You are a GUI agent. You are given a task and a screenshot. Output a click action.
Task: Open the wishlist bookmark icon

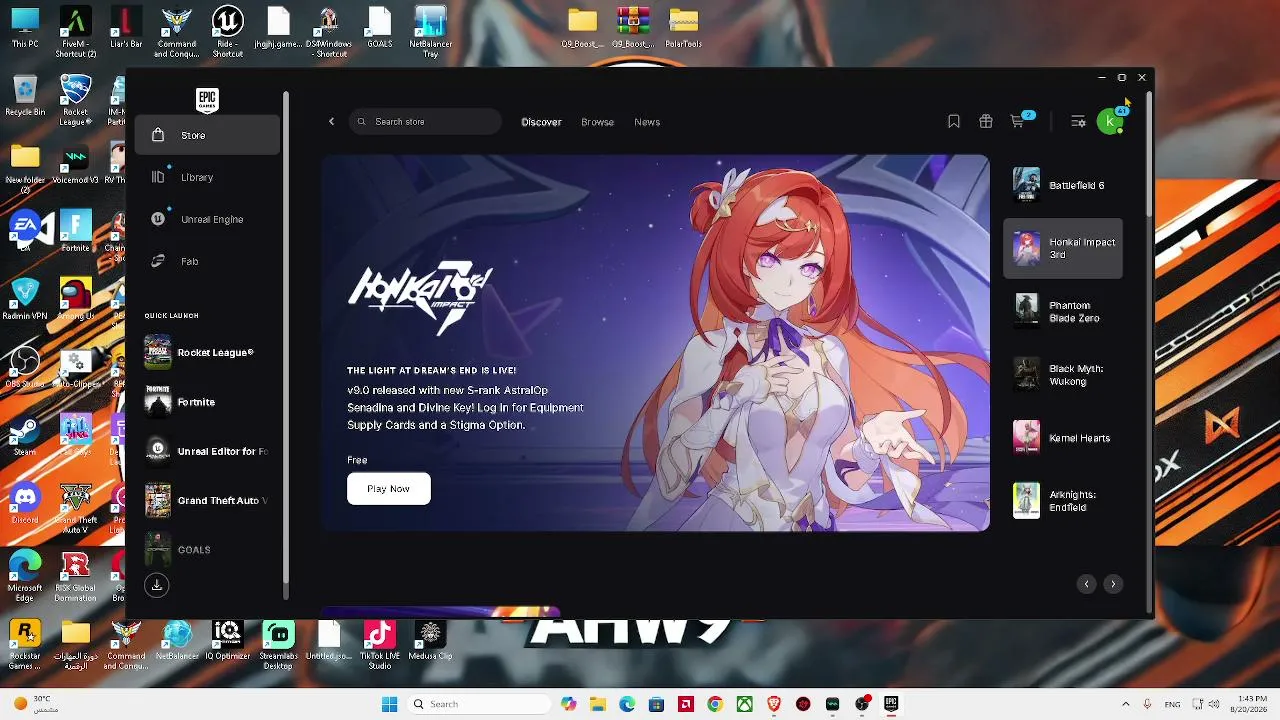pyautogui.click(x=954, y=122)
